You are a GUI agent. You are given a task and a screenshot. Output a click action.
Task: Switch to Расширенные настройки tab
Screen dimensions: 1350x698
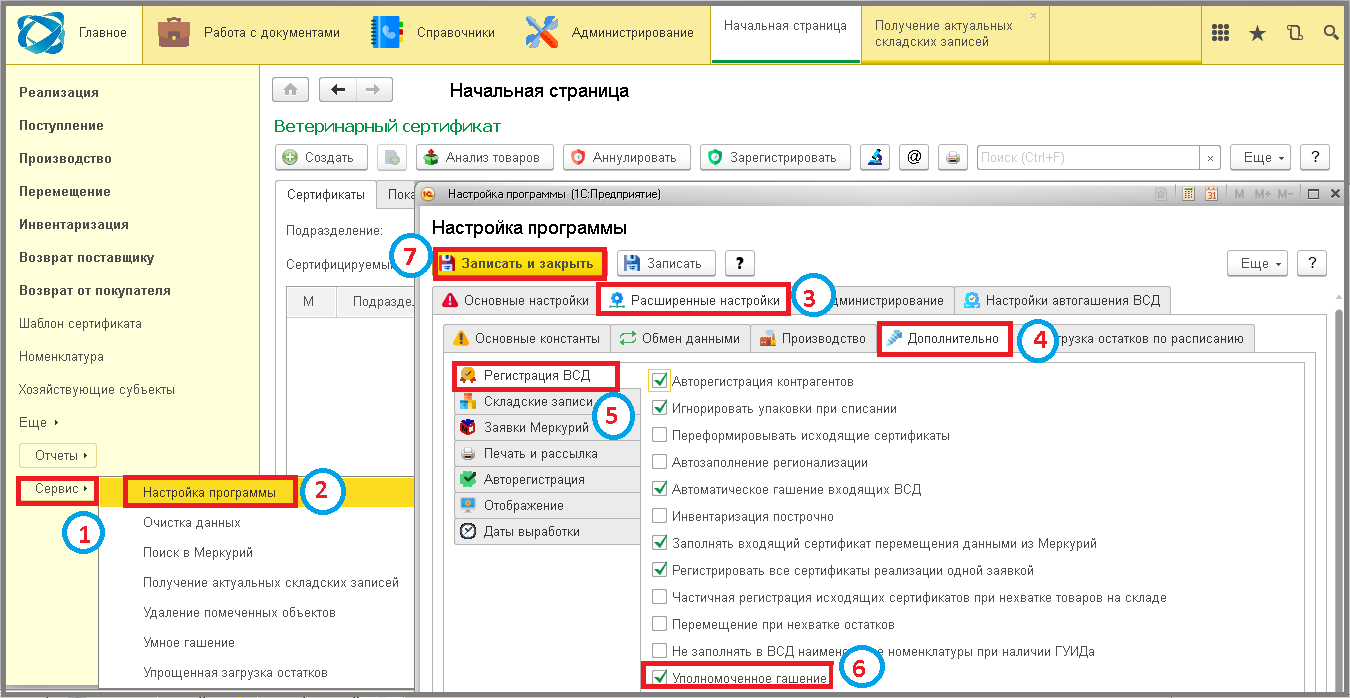point(694,299)
